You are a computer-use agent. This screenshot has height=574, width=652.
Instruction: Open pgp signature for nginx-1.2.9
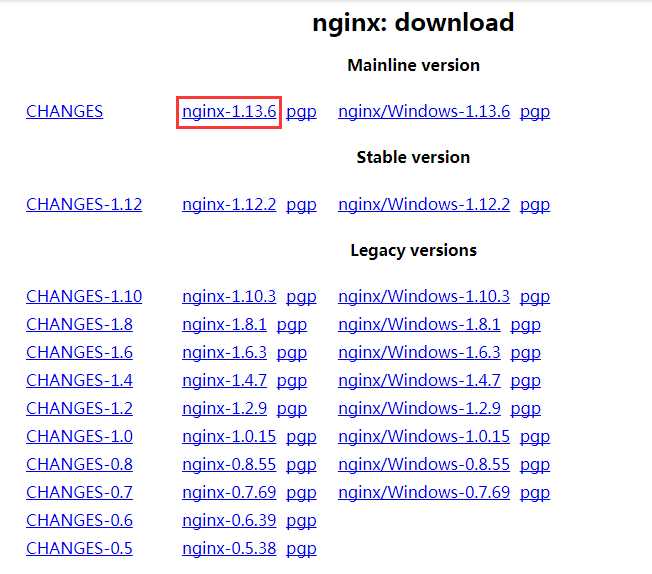tap(292, 409)
